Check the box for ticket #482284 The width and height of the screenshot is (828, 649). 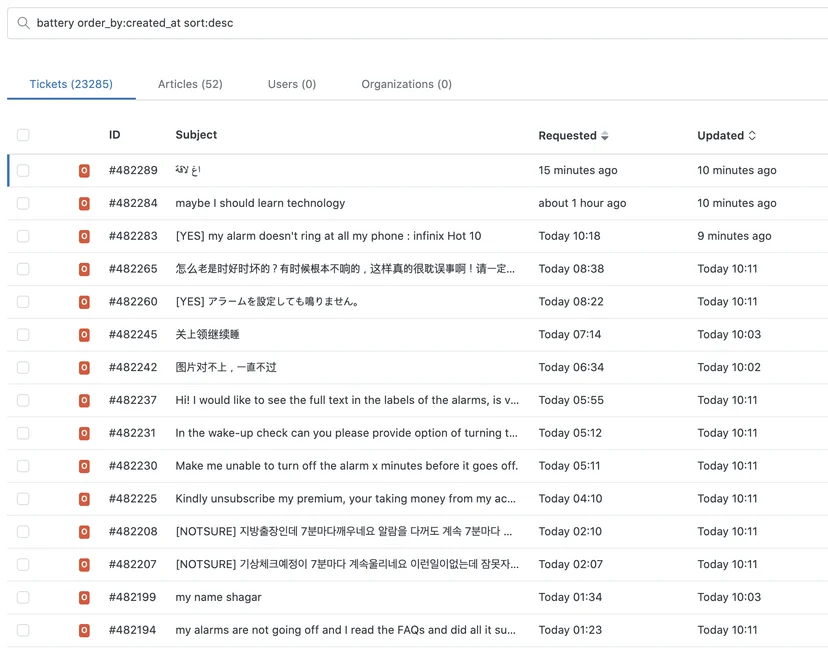coord(23,203)
